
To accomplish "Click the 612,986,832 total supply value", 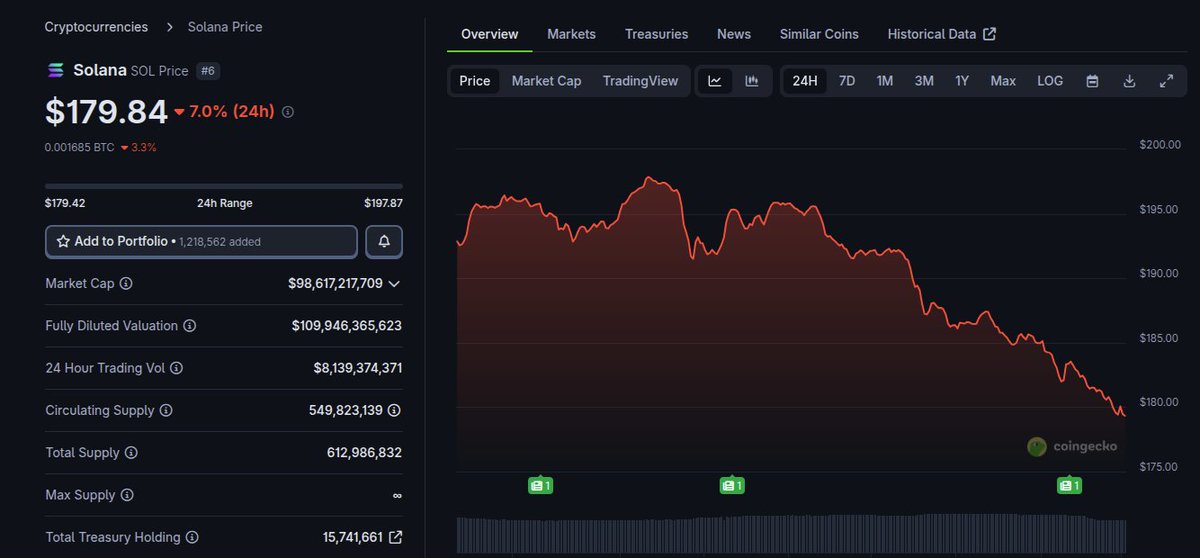I will point(364,453).
